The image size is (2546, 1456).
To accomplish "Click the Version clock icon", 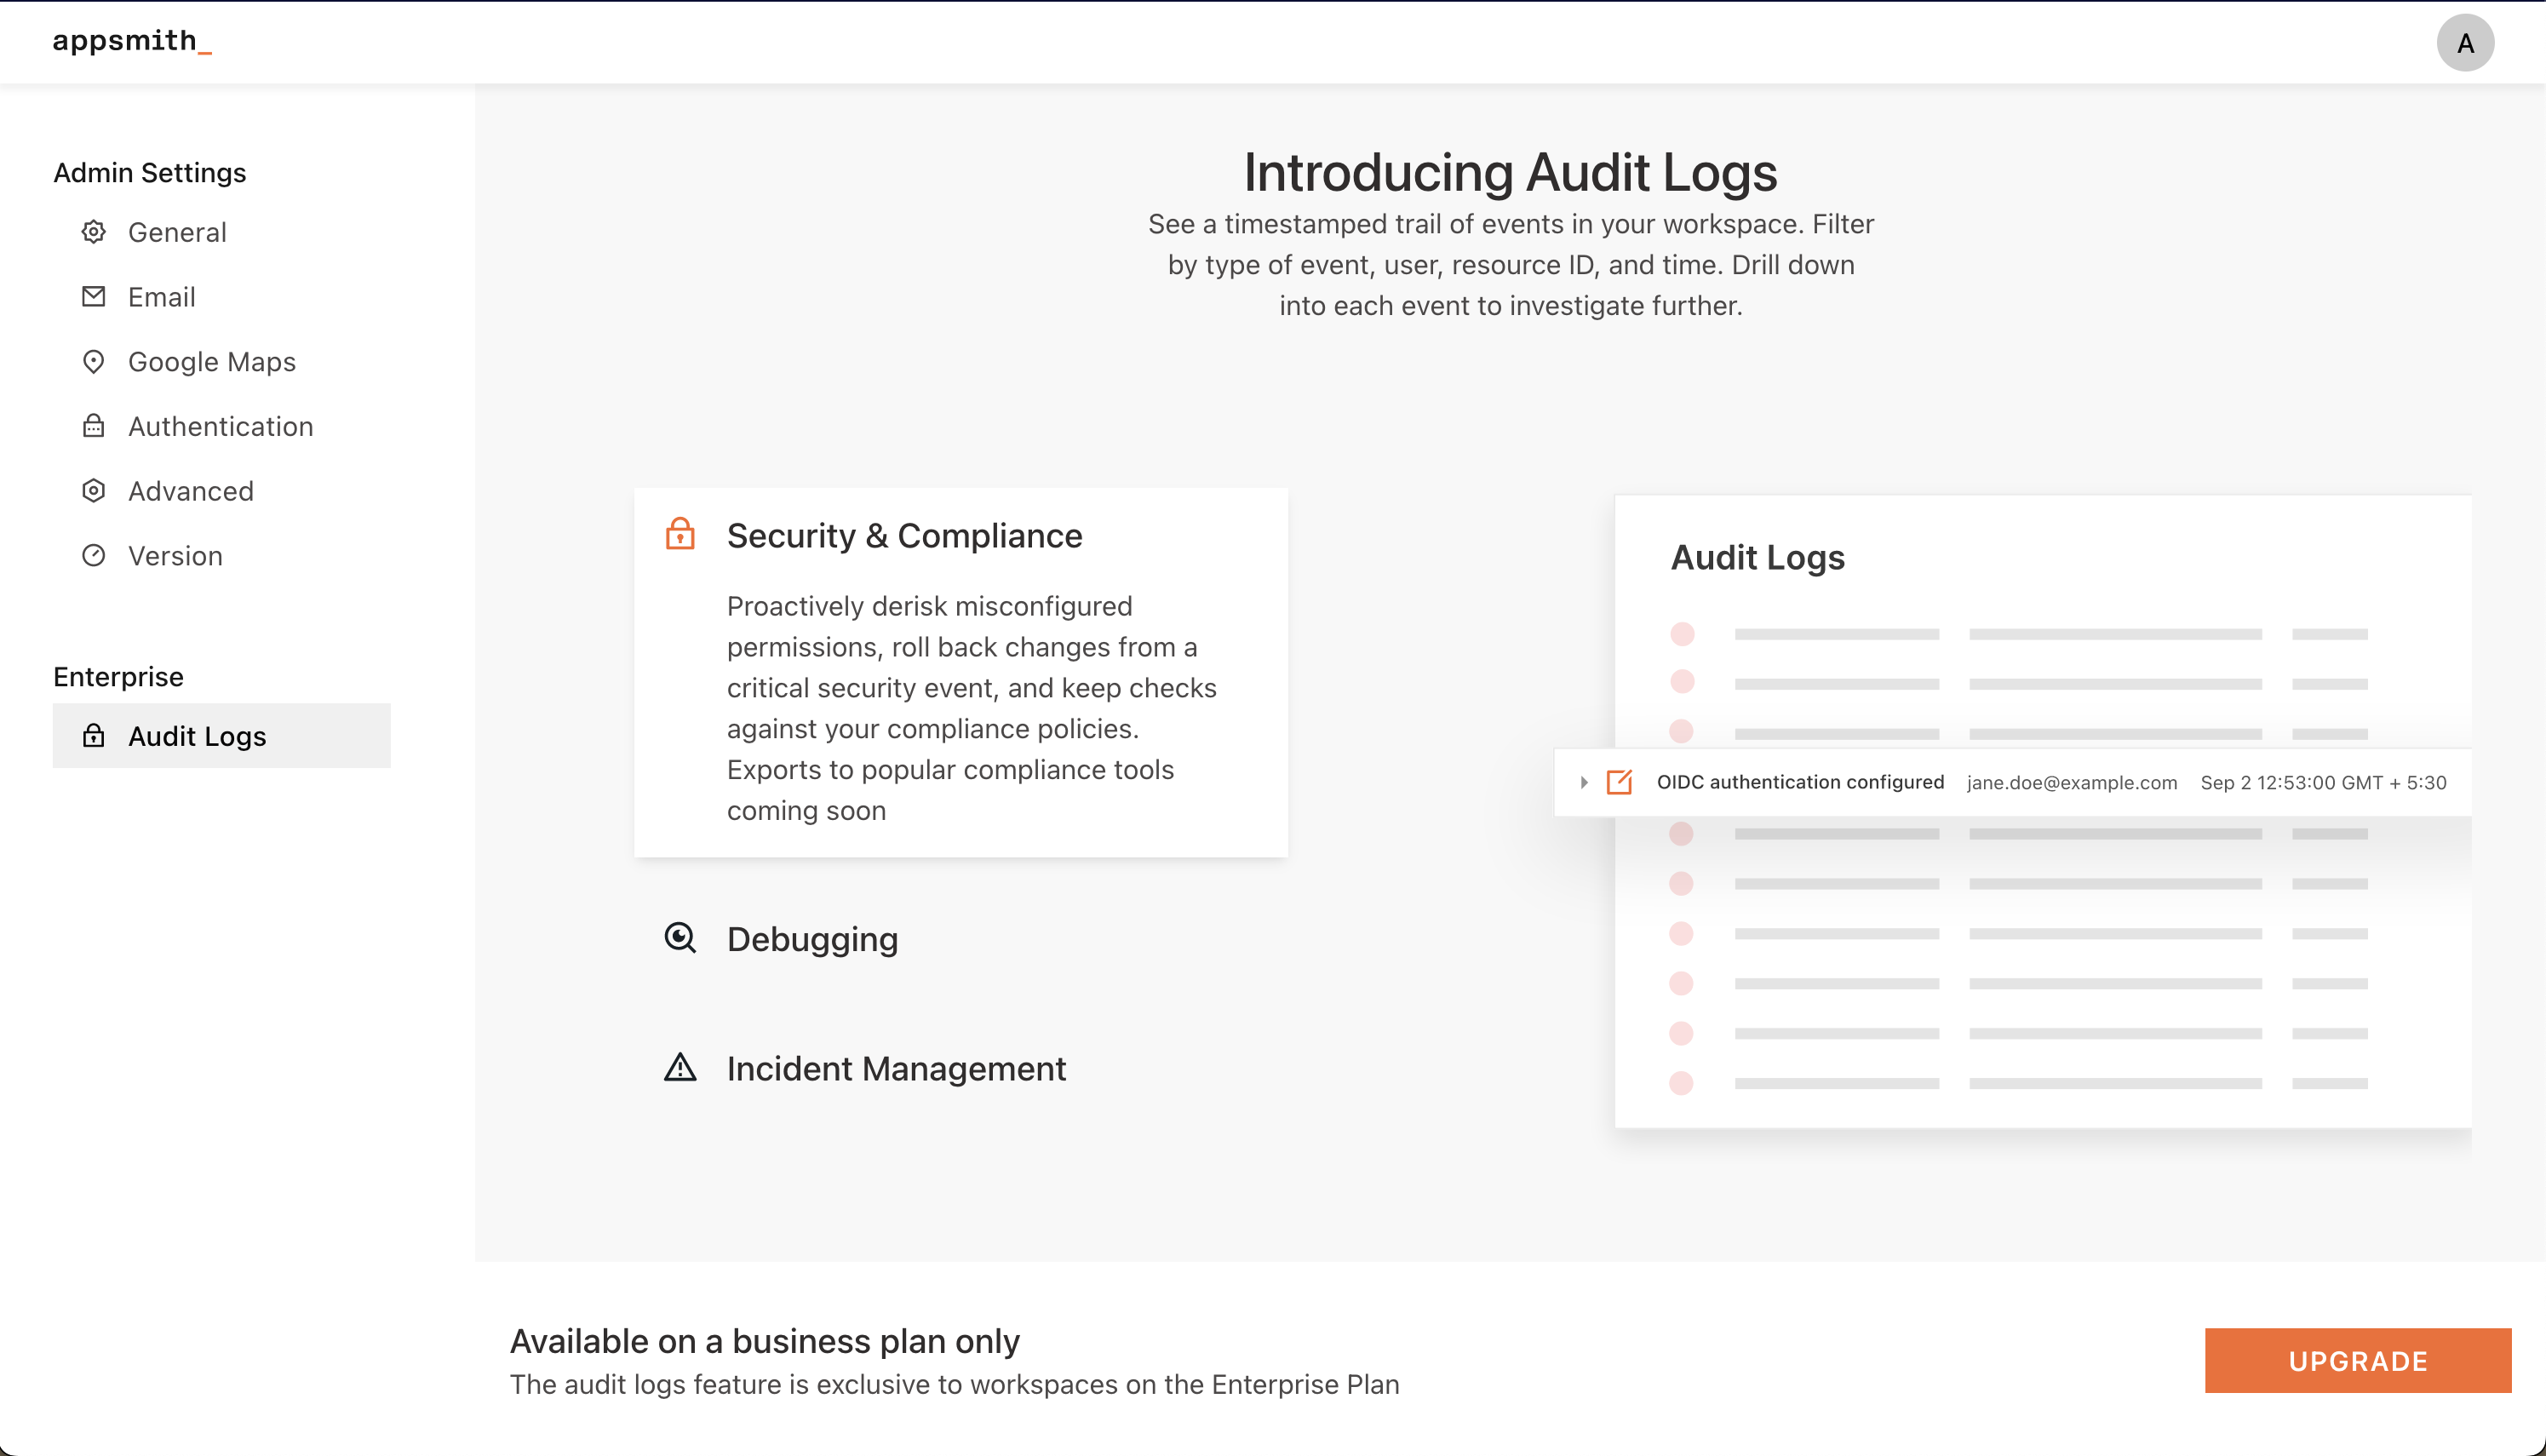I will click(93, 556).
